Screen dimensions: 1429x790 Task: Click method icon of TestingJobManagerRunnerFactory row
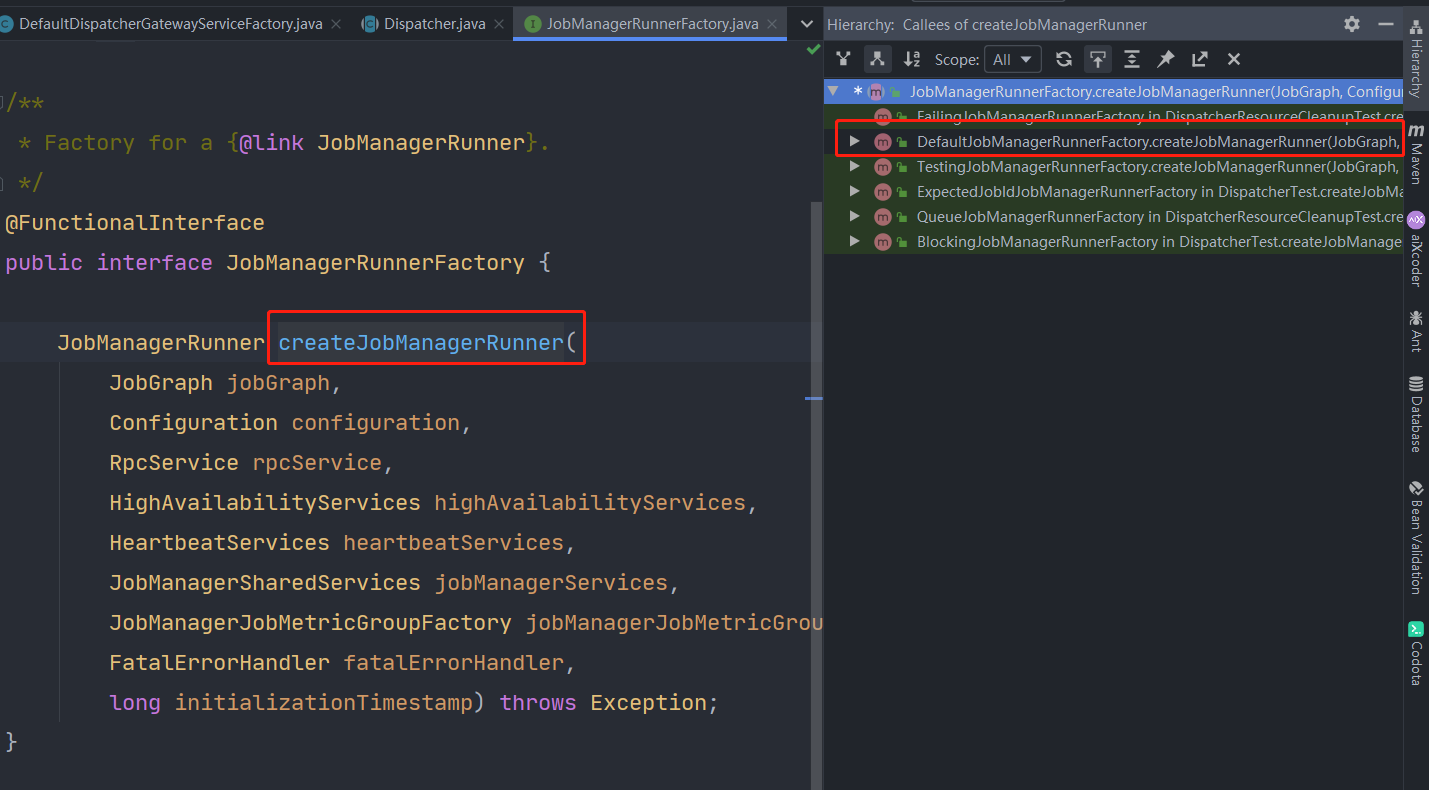click(882, 166)
